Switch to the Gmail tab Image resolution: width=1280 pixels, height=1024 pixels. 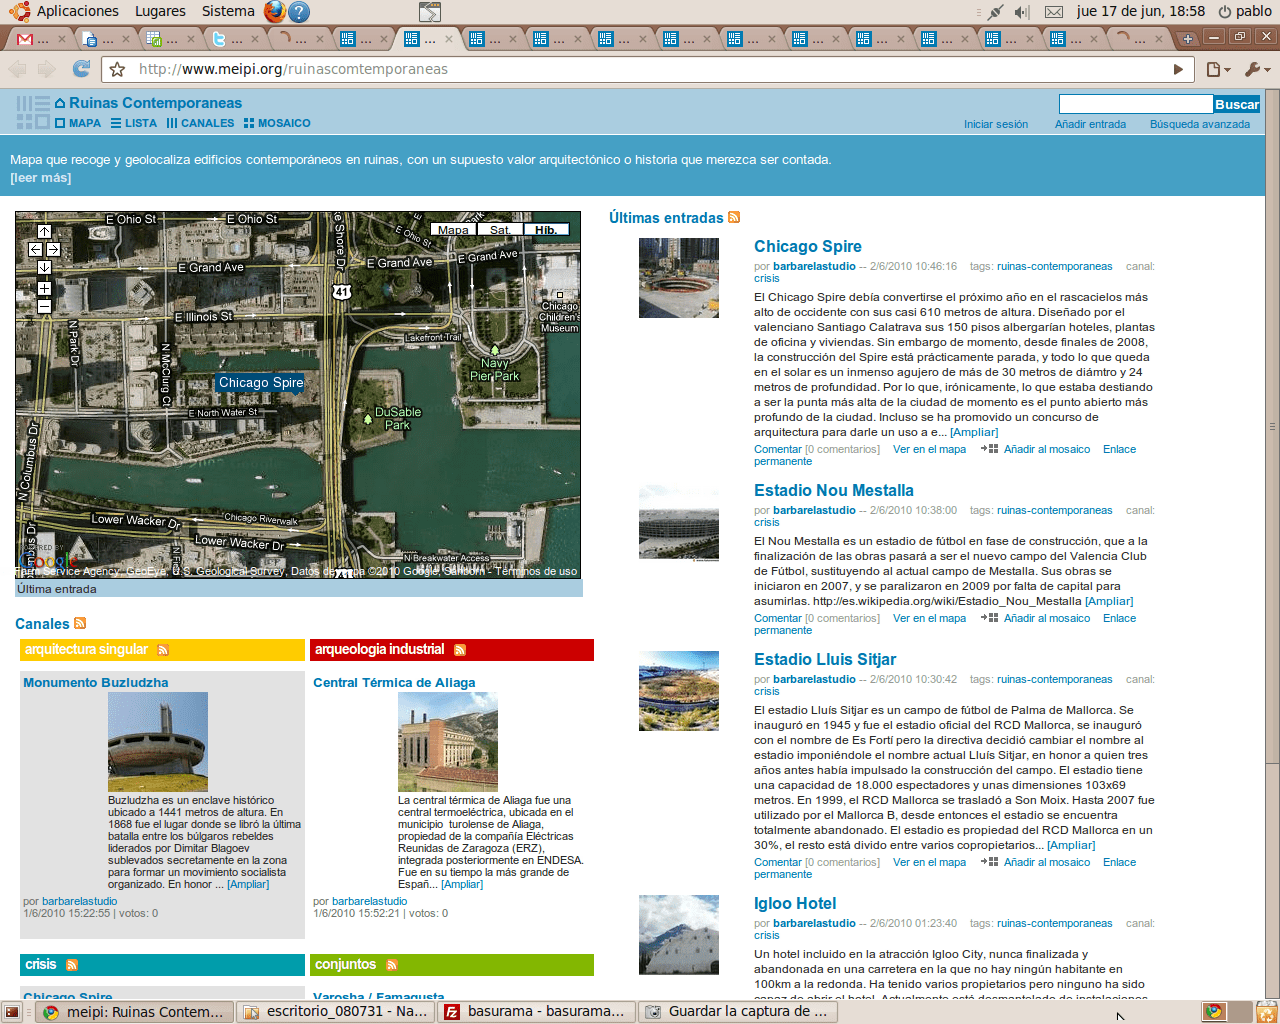click(x=41, y=39)
